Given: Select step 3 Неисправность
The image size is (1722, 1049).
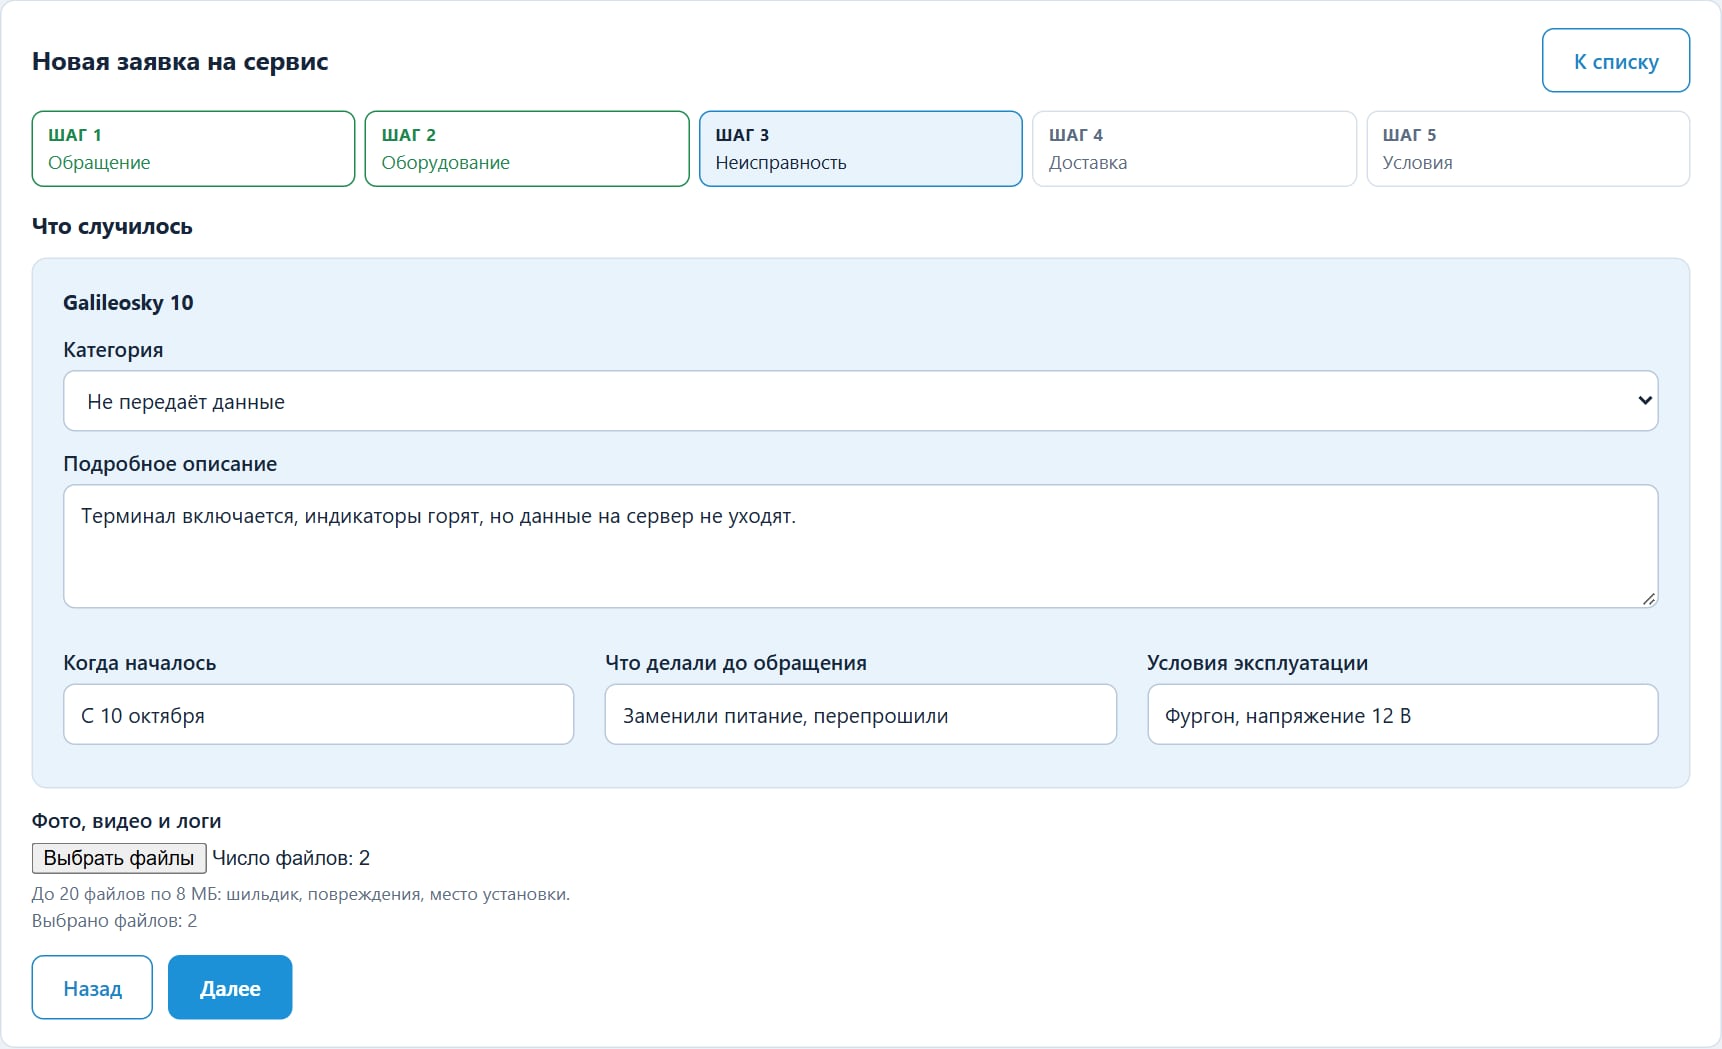Looking at the screenshot, I should pyautogui.click(x=860, y=148).
